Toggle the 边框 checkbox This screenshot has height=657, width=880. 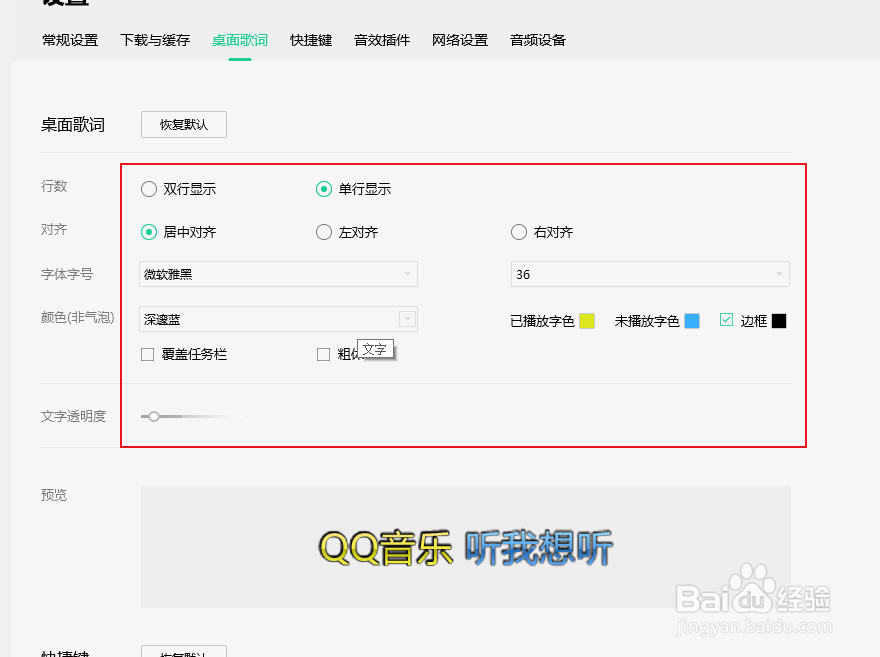coord(726,320)
